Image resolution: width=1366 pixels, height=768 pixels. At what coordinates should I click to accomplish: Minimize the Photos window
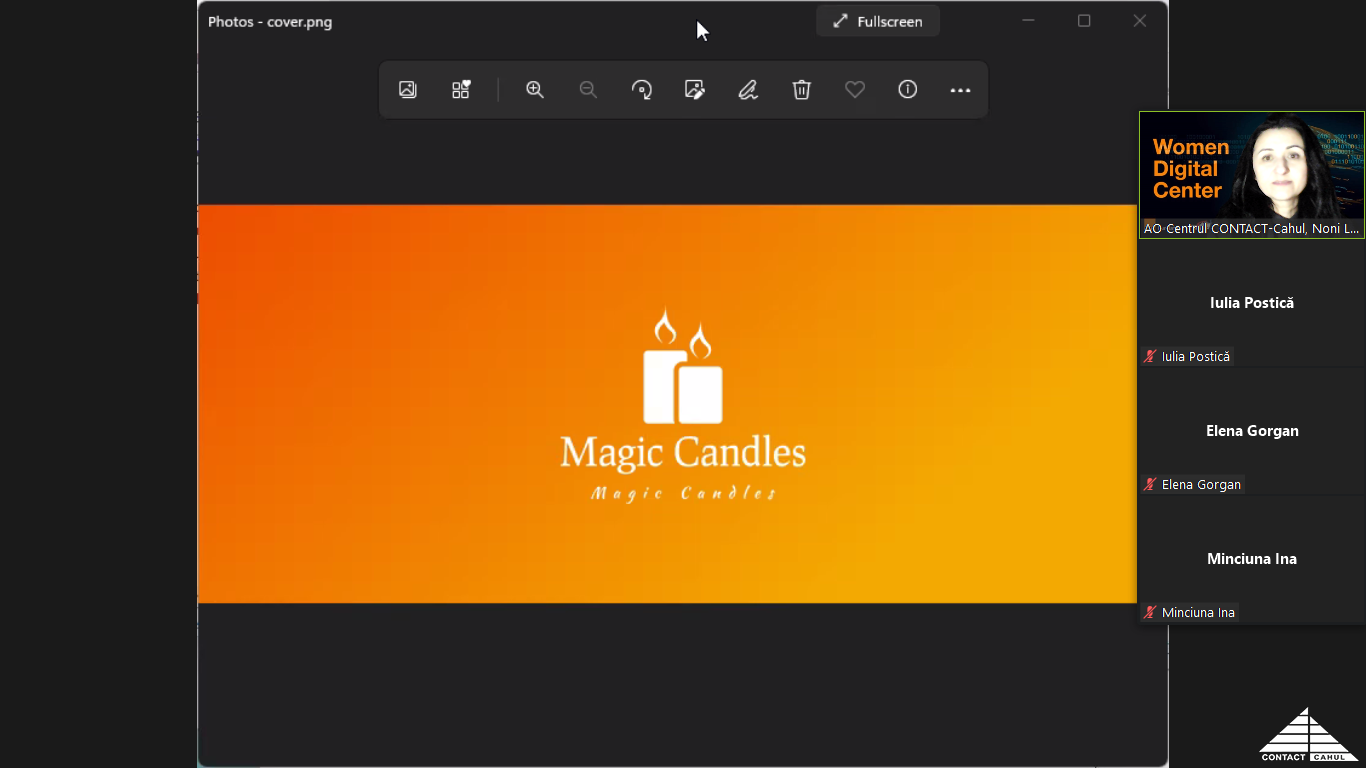point(1028,21)
